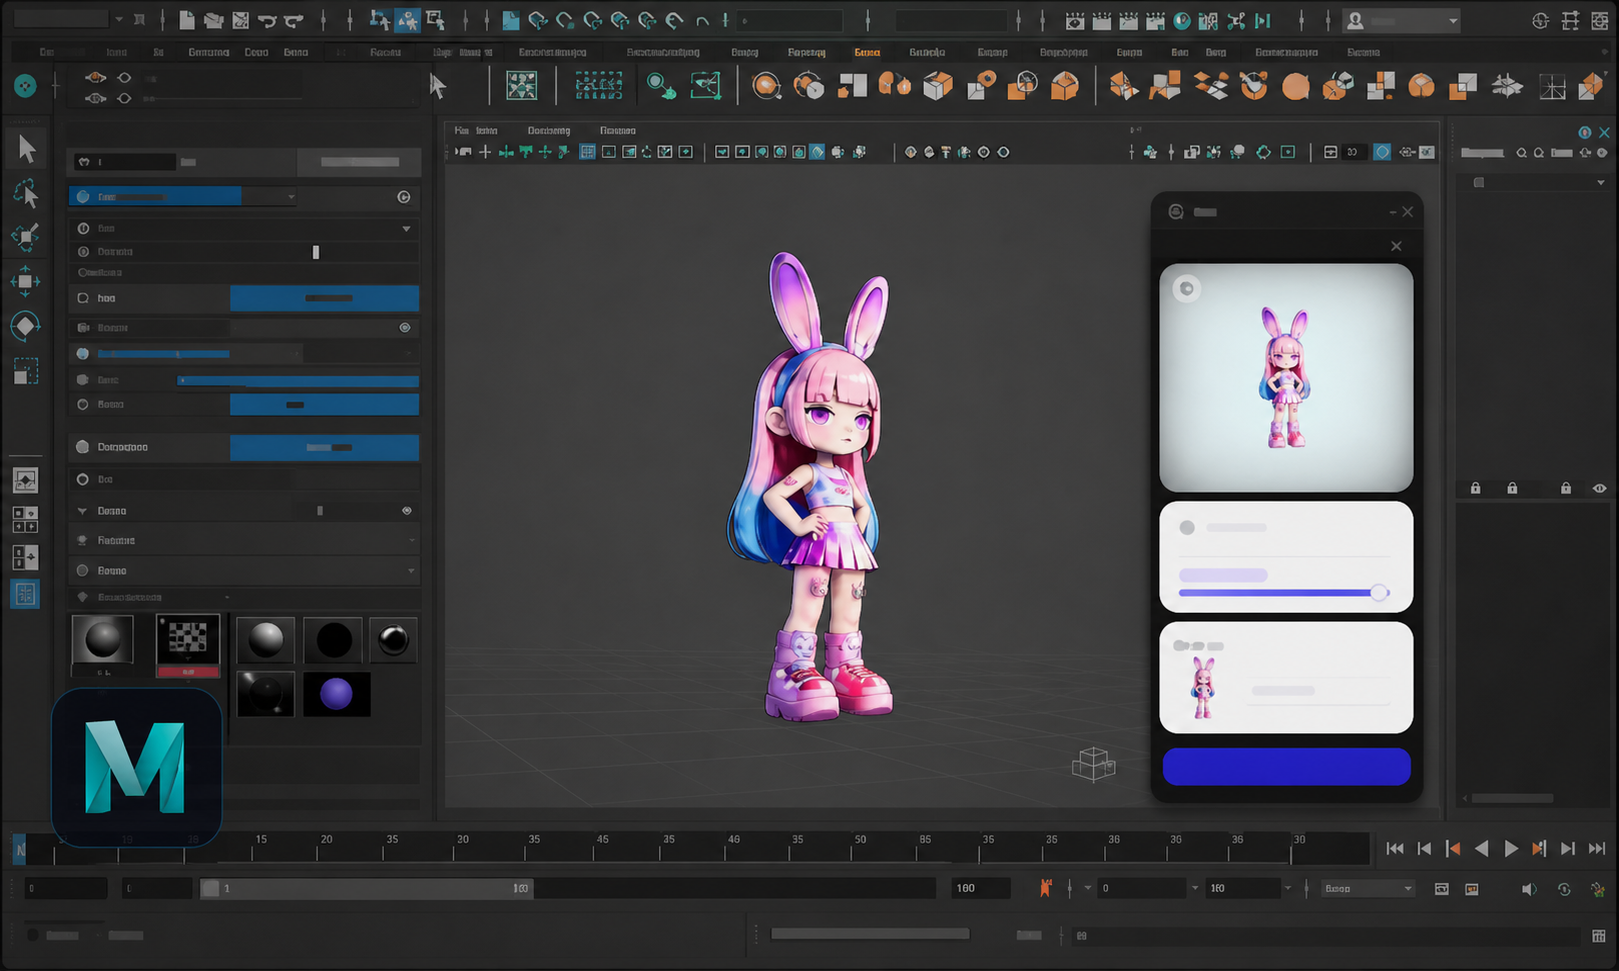Open the dropdown at far top-left corner

click(x=118, y=19)
